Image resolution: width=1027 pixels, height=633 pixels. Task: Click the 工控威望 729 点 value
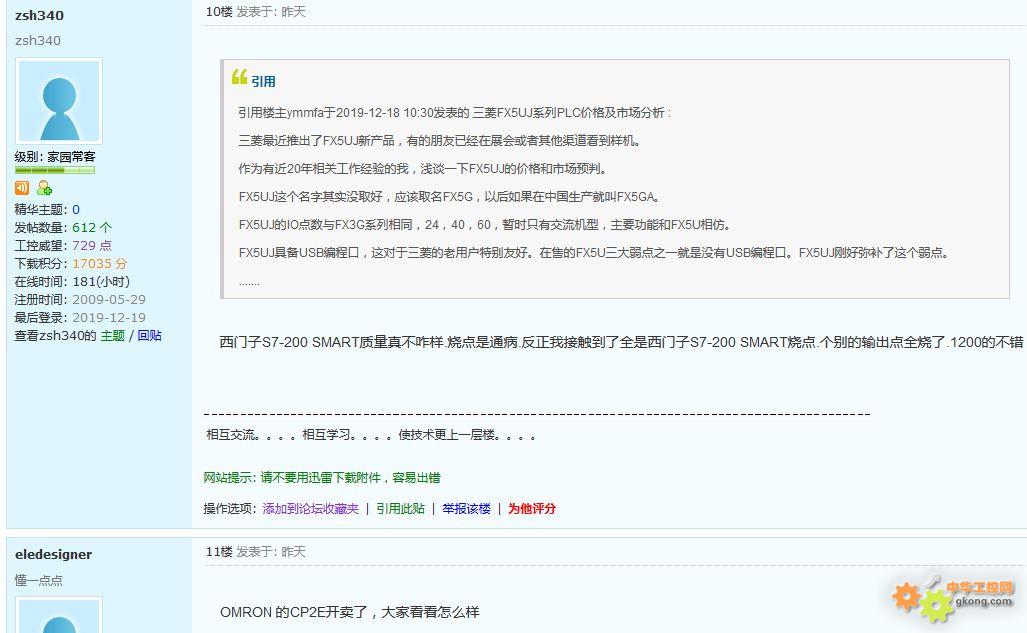(92, 245)
